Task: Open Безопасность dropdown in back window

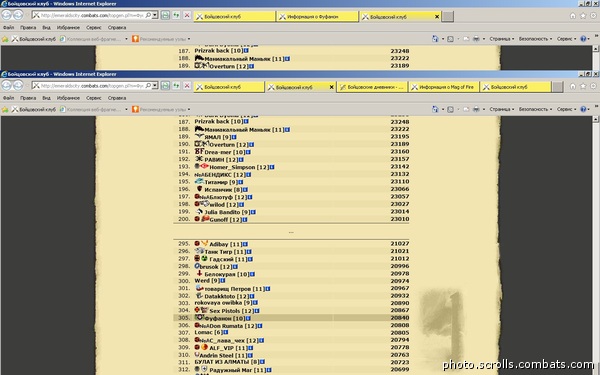Action: click(535, 39)
